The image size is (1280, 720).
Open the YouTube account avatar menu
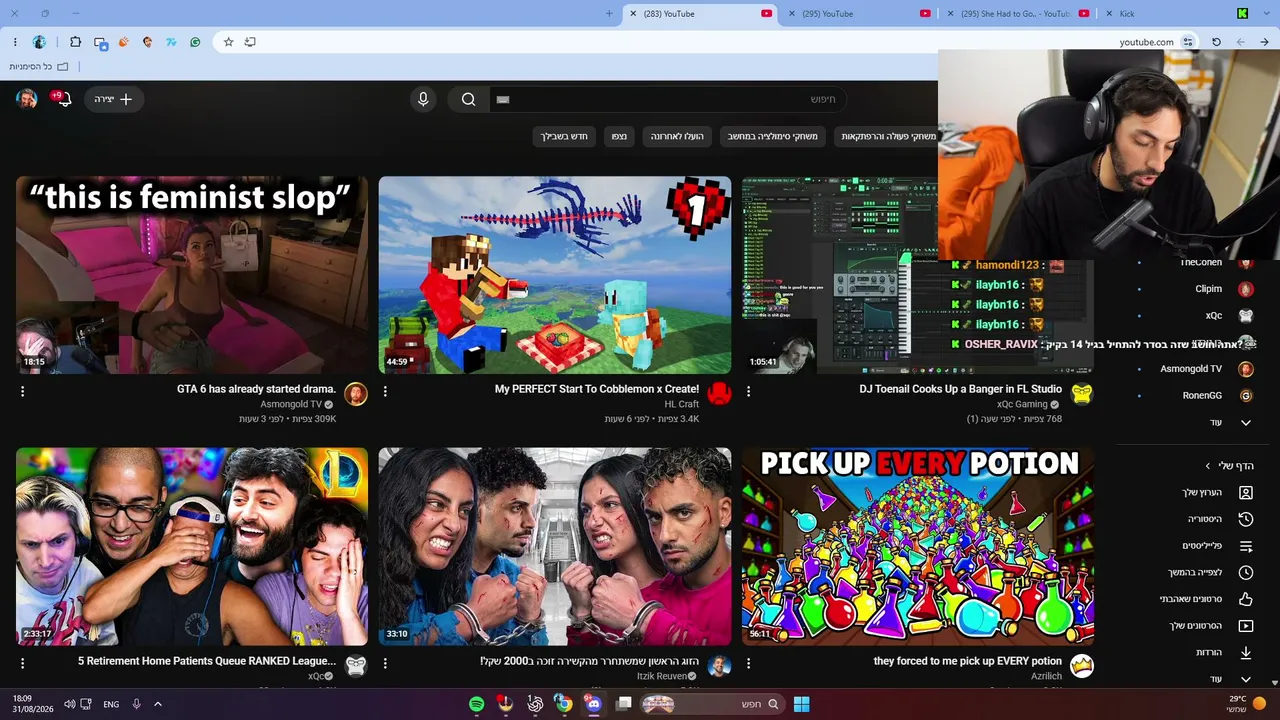click(x=27, y=99)
